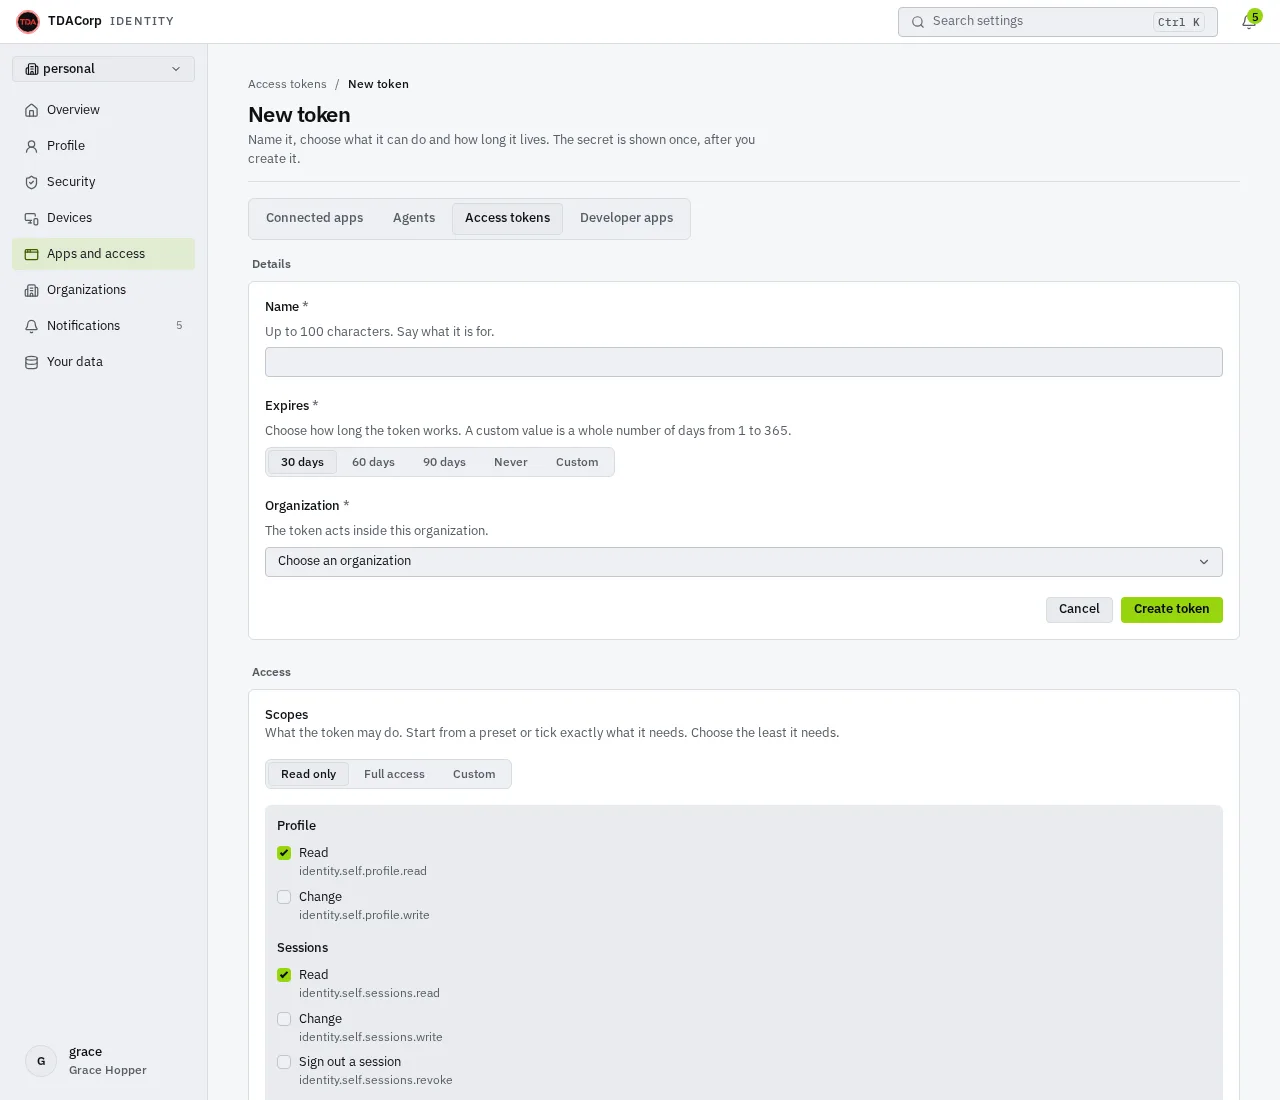Click the grace user avatar
The width and height of the screenshot is (1280, 1100).
(41, 1061)
